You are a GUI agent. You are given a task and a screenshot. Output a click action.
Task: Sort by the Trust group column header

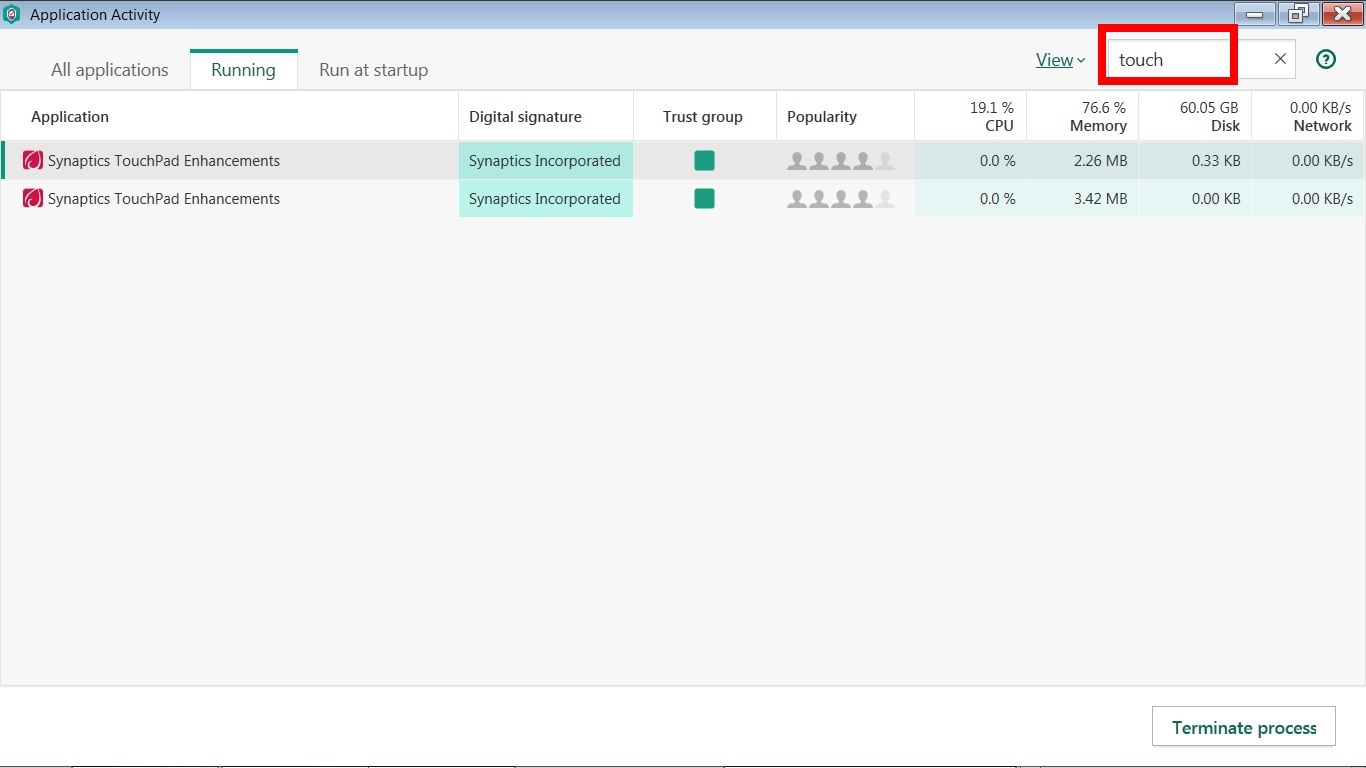tap(704, 116)
